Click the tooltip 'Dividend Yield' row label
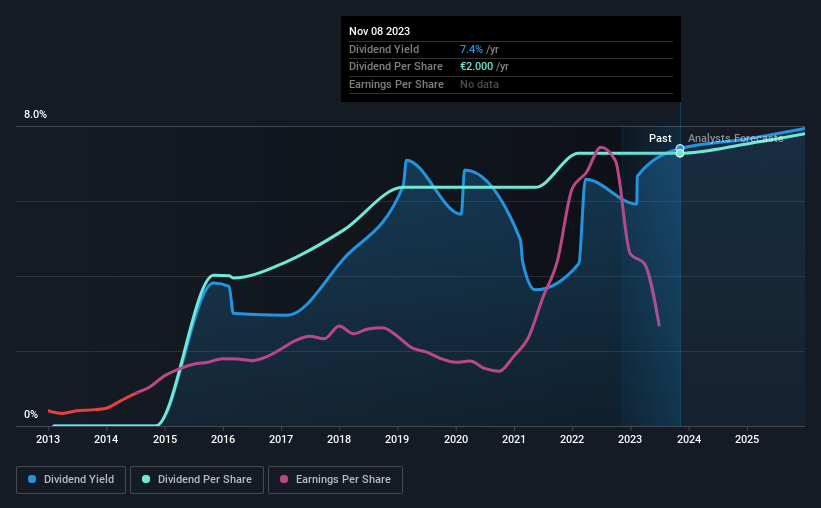The height and width of the screenshot is (508, 821). pyautogui.click(x=384, y=49)
